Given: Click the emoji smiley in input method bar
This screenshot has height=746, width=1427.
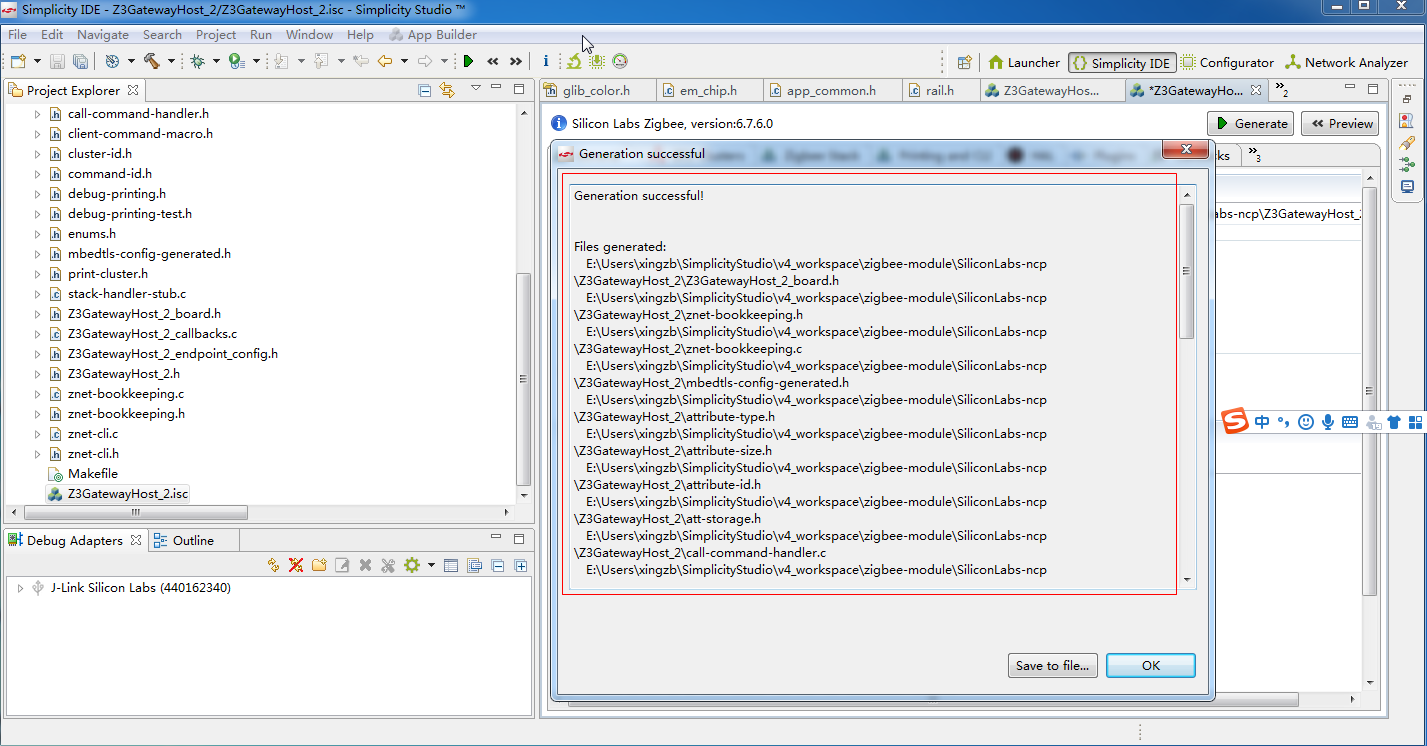Looking at the screenshot, I should (x=1305, y=422).
